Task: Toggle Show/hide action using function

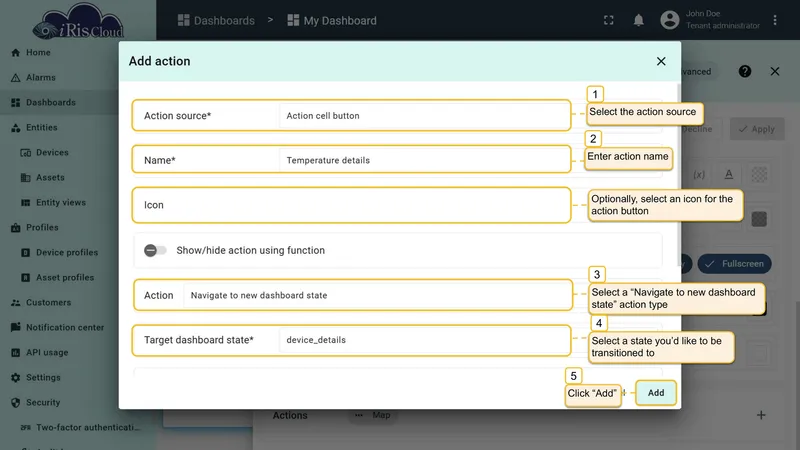Action: (x=155, y=251)
